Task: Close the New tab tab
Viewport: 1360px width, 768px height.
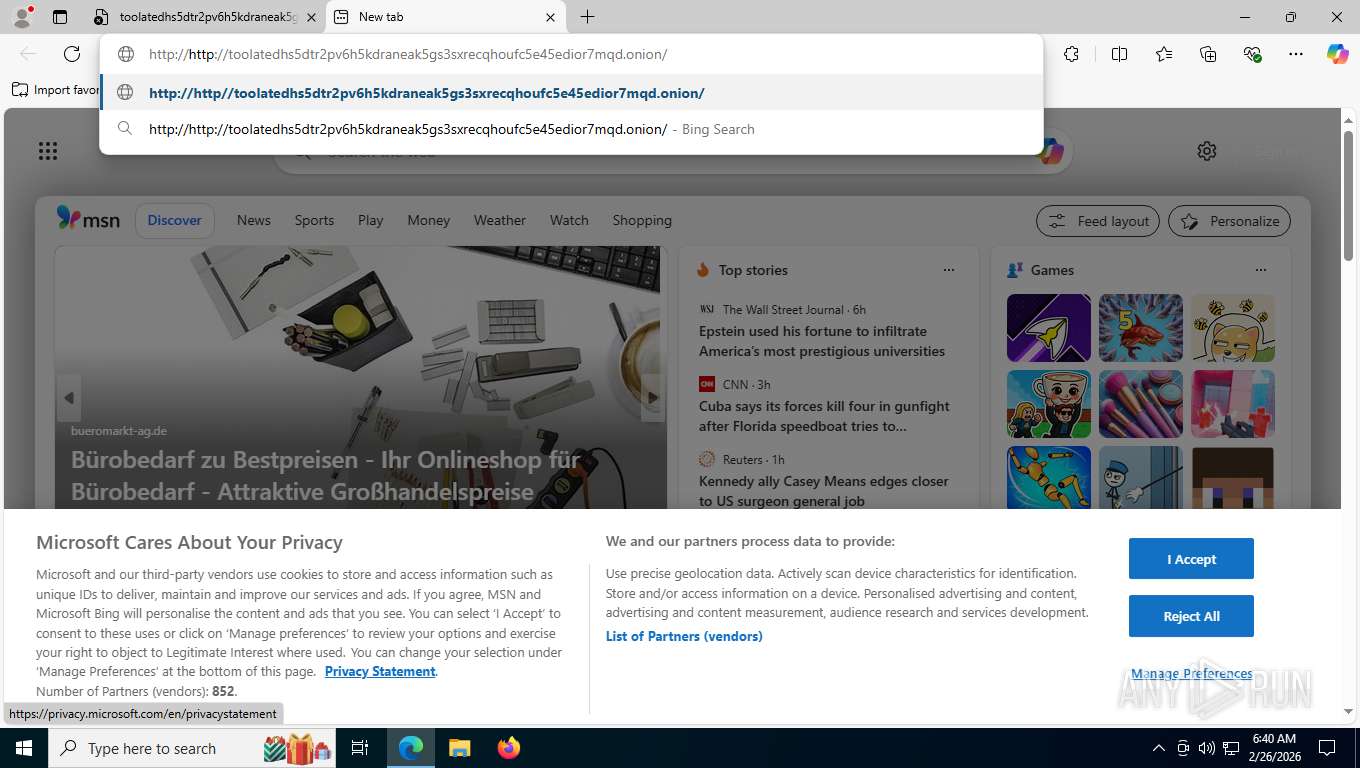Action: [x=550, y=17]
